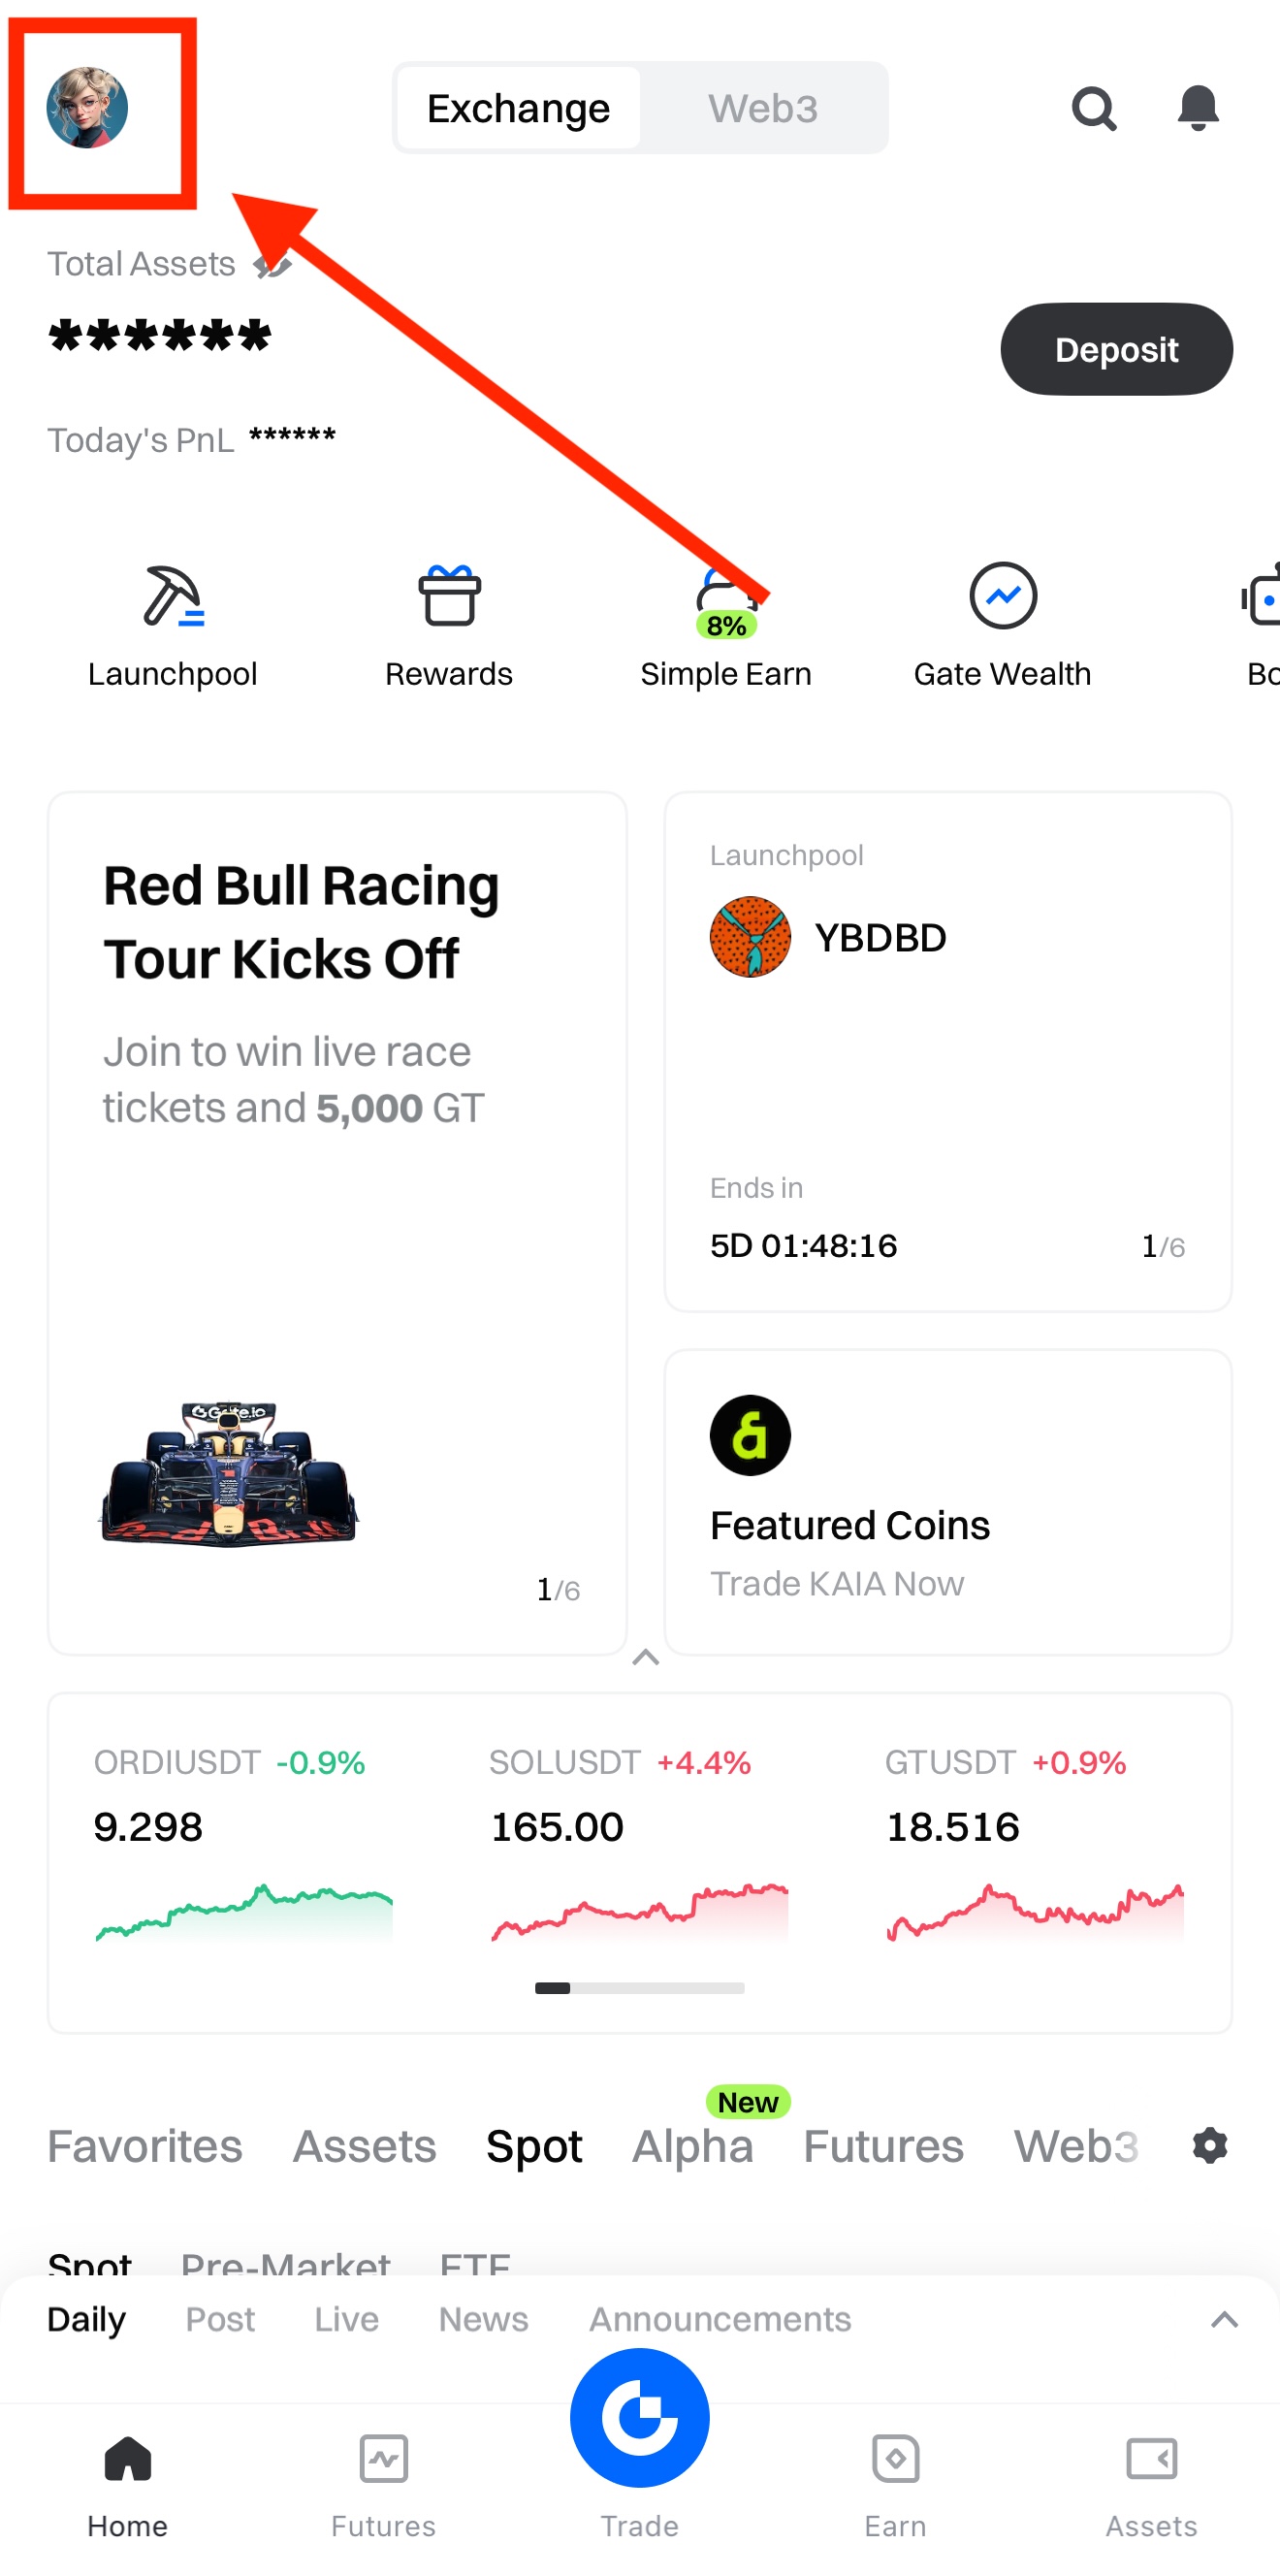Open notifications bell
The image size is (1280, 2576).
coord(1197,108)
